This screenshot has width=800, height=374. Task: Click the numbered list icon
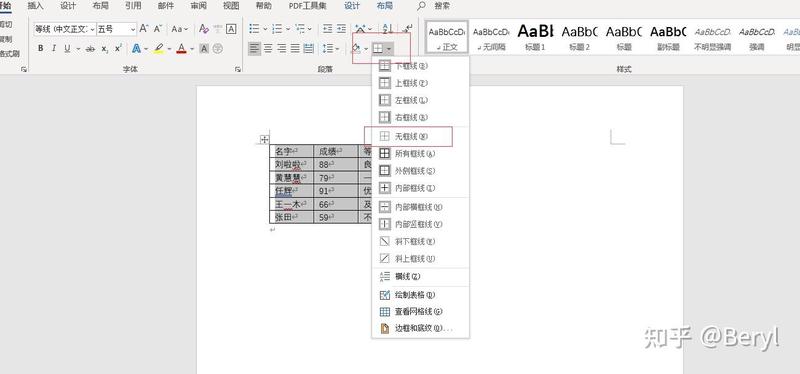click(277, 29)
